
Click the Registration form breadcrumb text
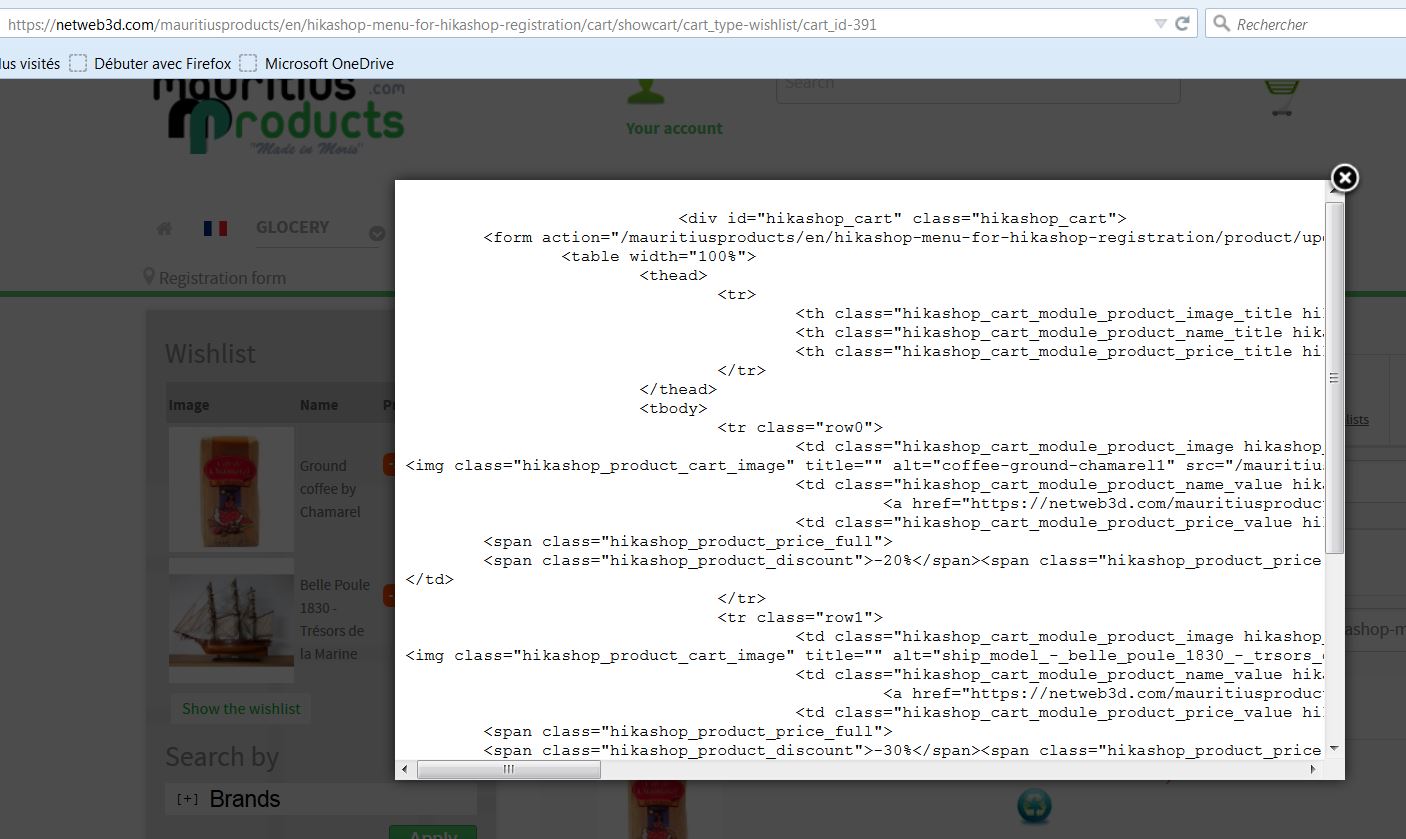[x=222, y=278]
